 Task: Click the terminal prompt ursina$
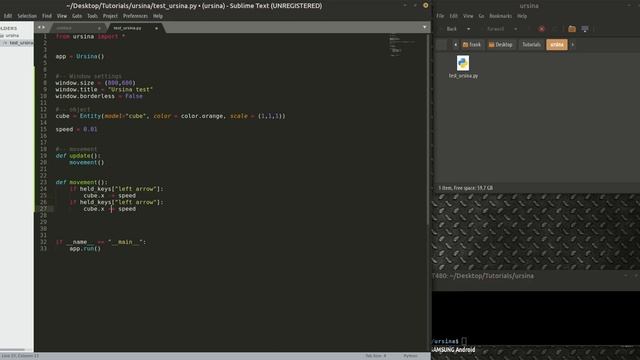coord(445,341)
